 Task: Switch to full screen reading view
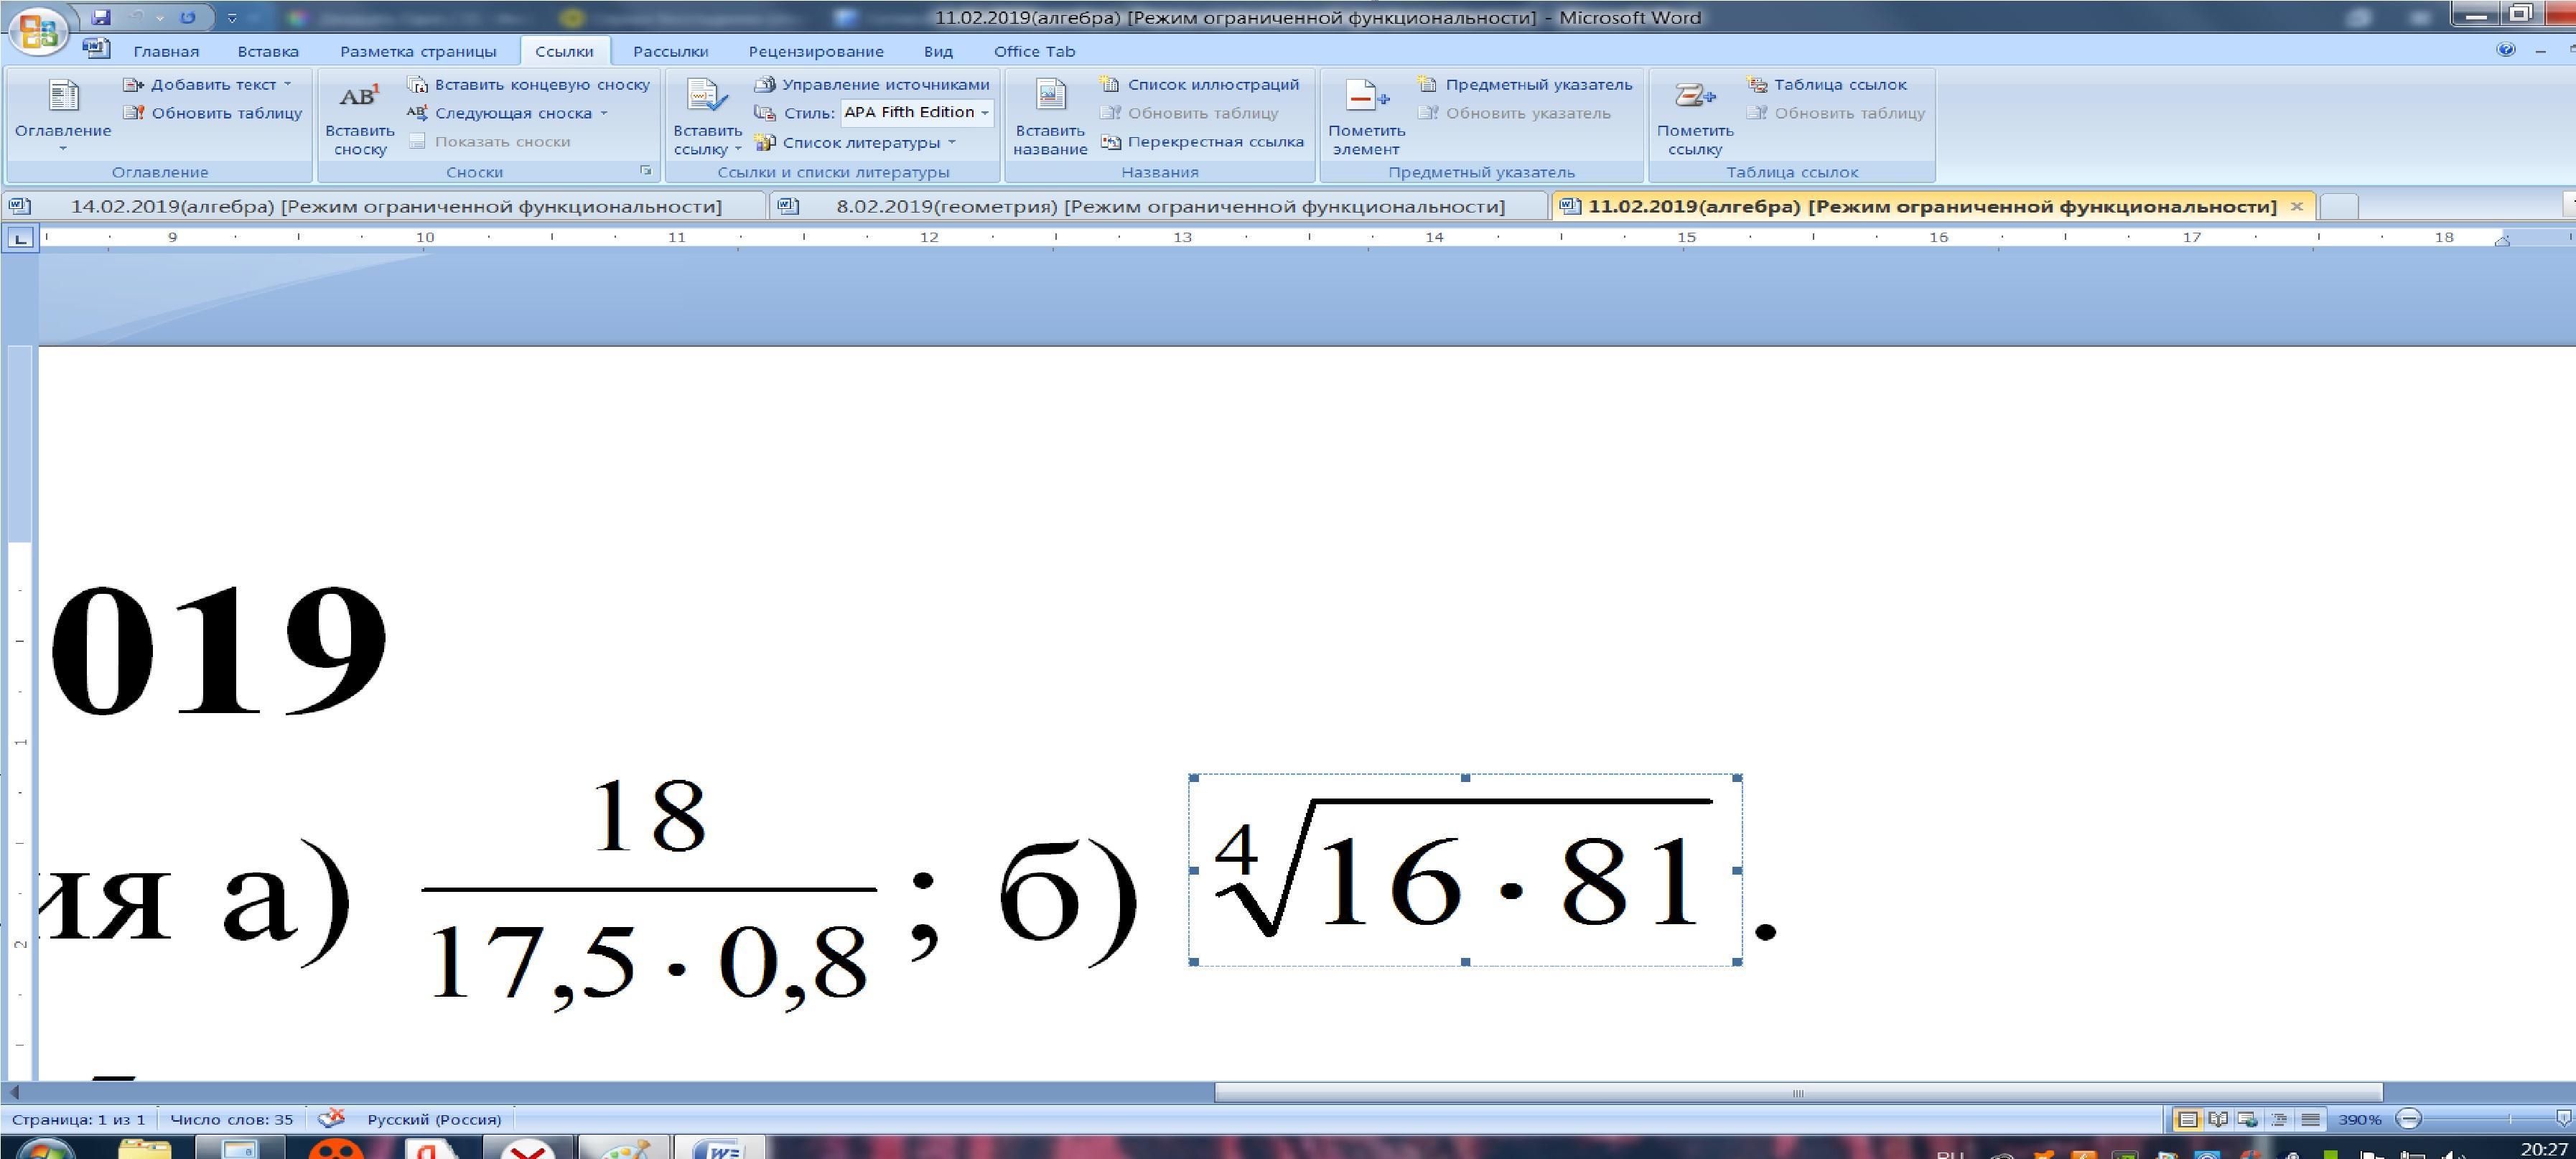2217,1119
